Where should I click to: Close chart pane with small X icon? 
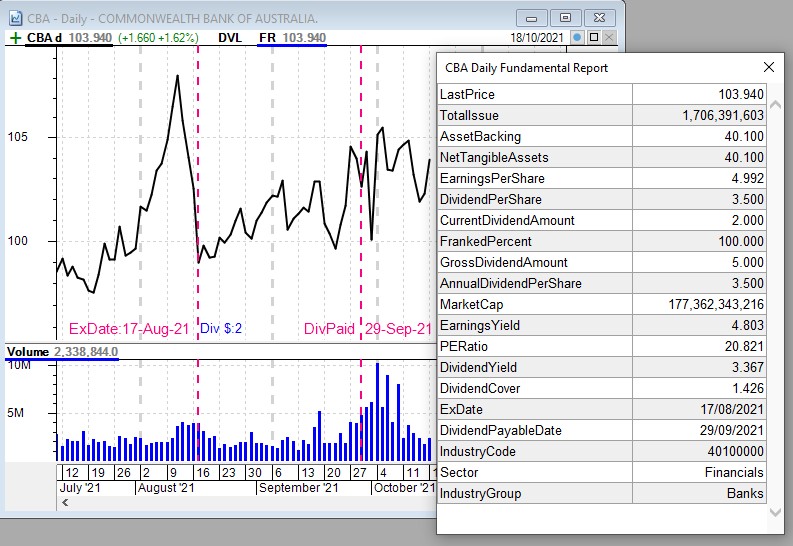click(609, 37)
